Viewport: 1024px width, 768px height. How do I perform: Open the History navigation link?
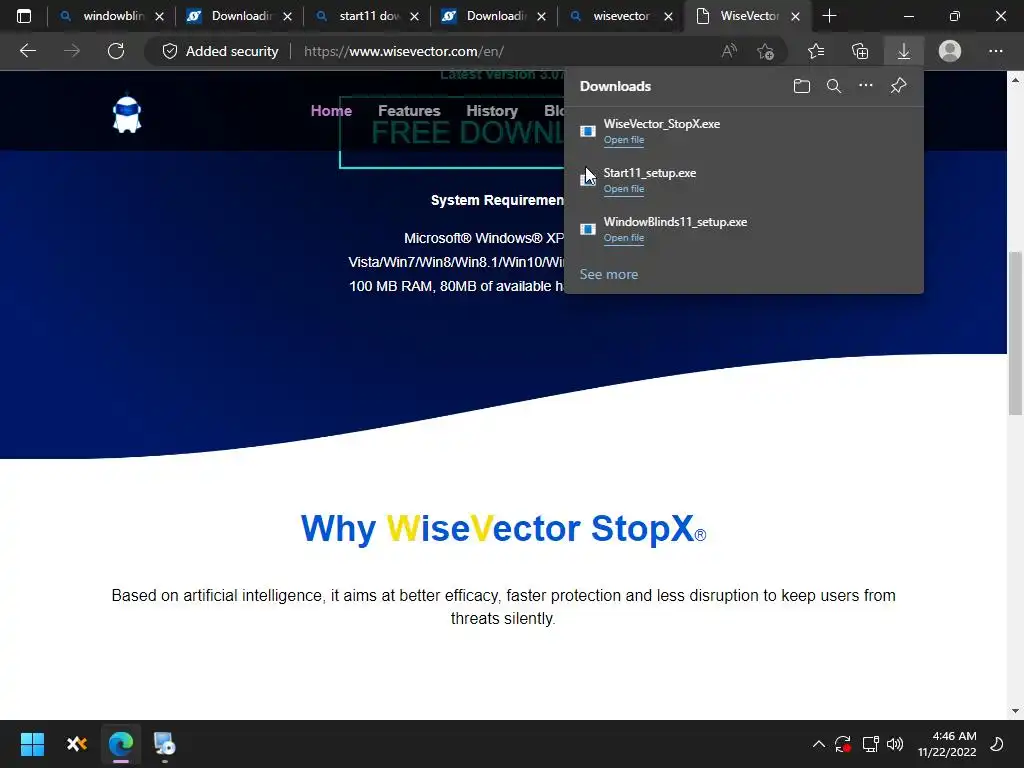pos(492,110)
